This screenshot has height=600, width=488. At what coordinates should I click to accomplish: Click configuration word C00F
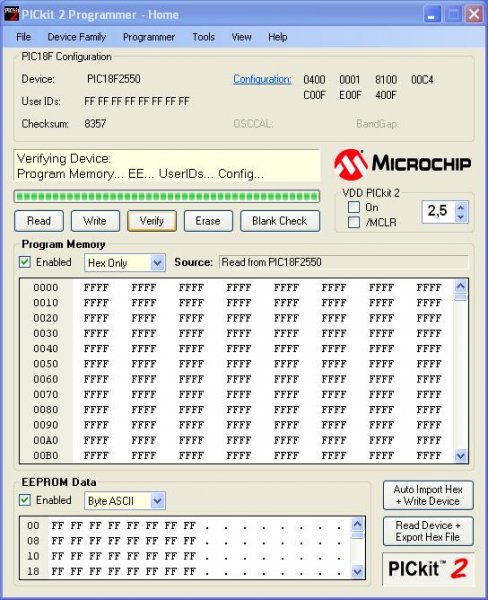[314, 95]
